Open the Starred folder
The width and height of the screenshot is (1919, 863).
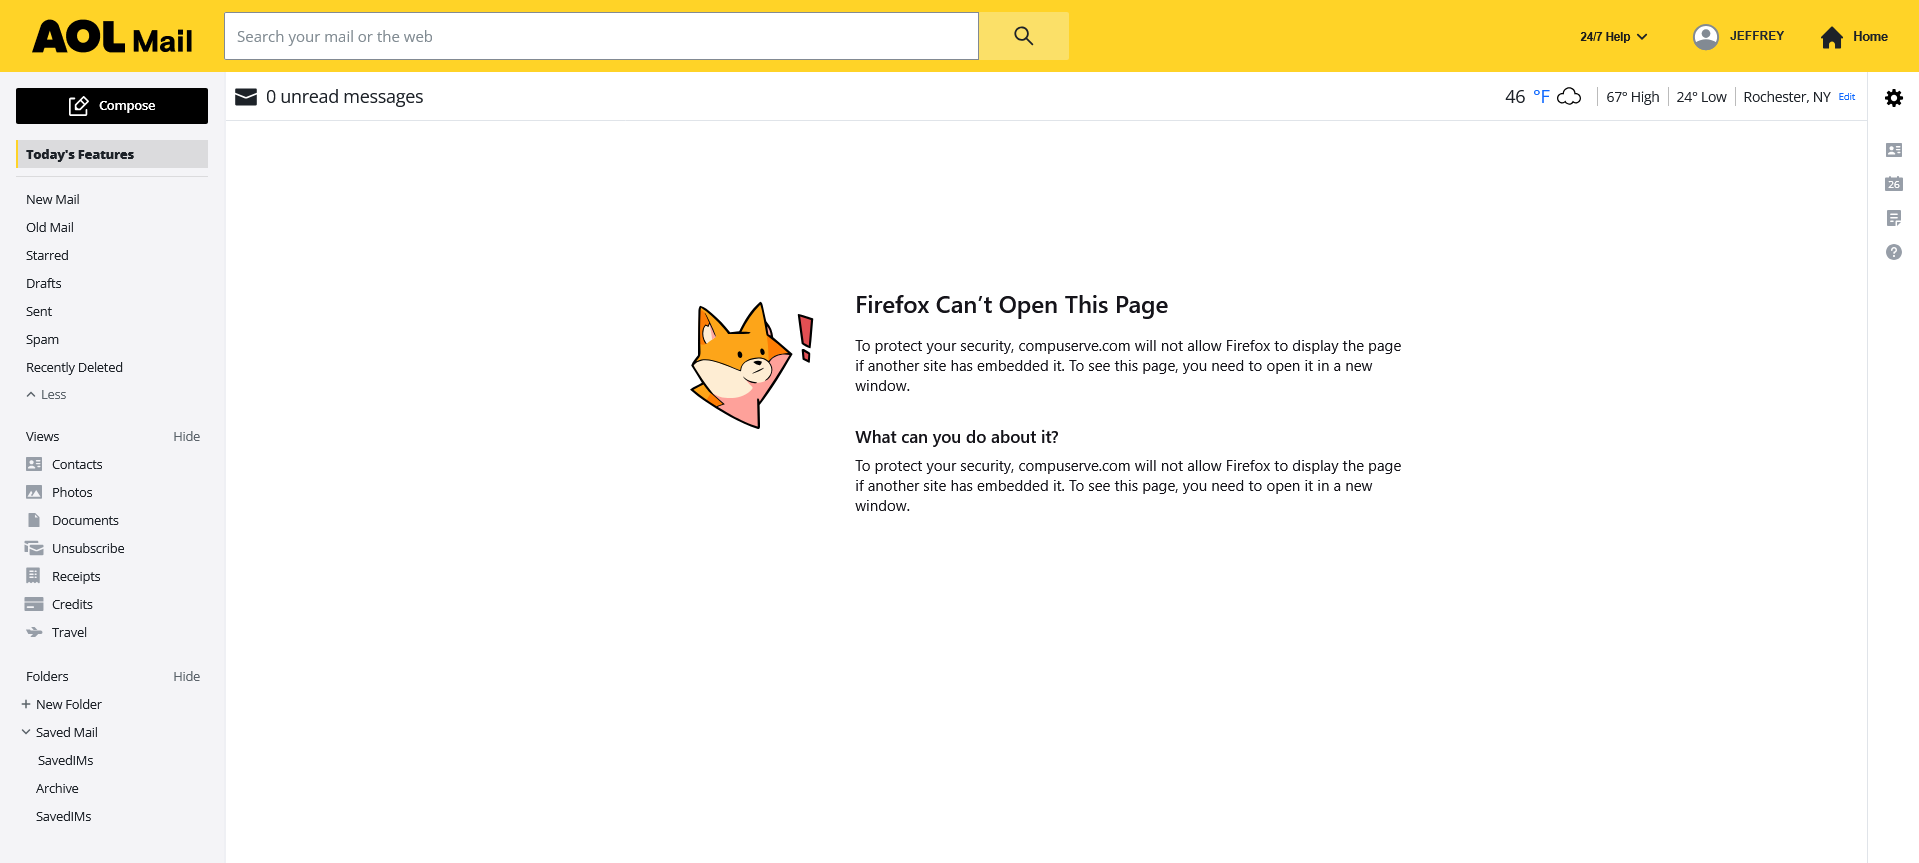pos(47,255)
